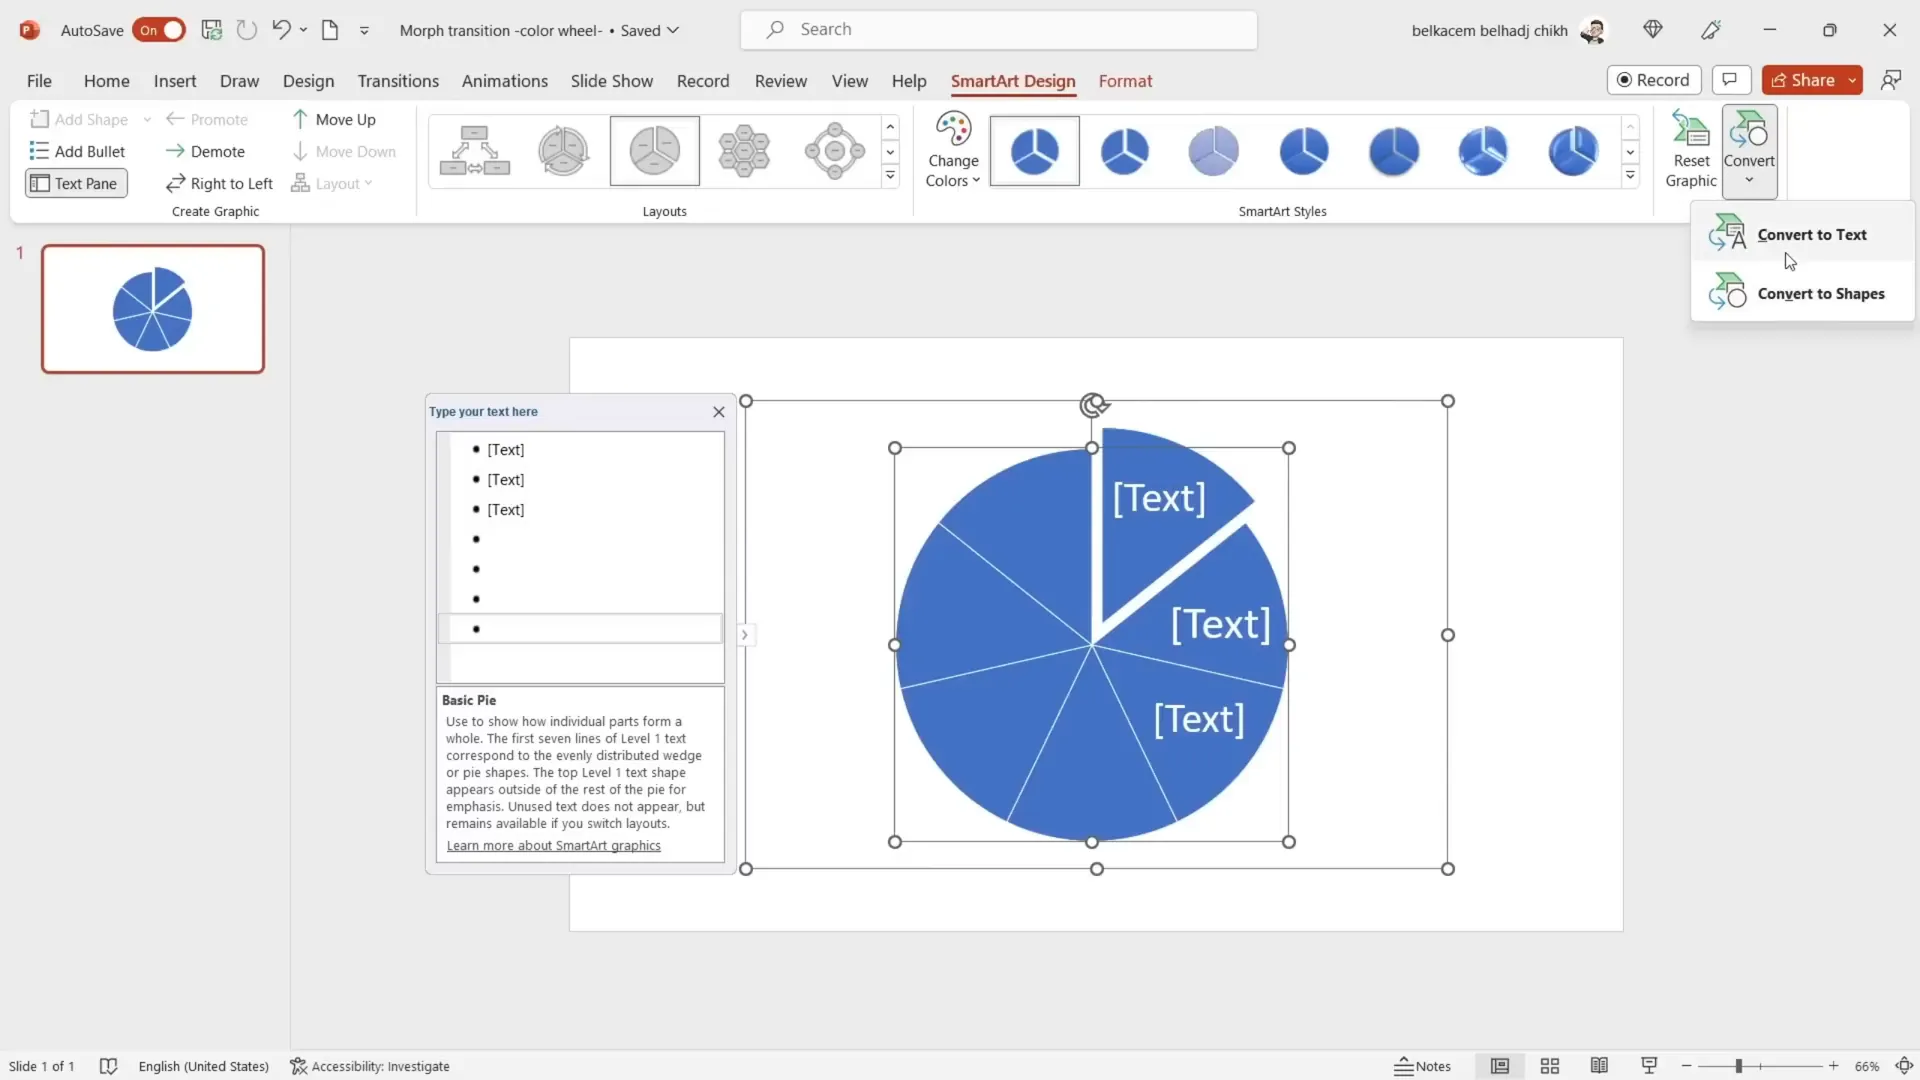This screenshot has height=1080, width=1920.
Task: Open the Notes pane
Action: [x=1422, y=1066]
